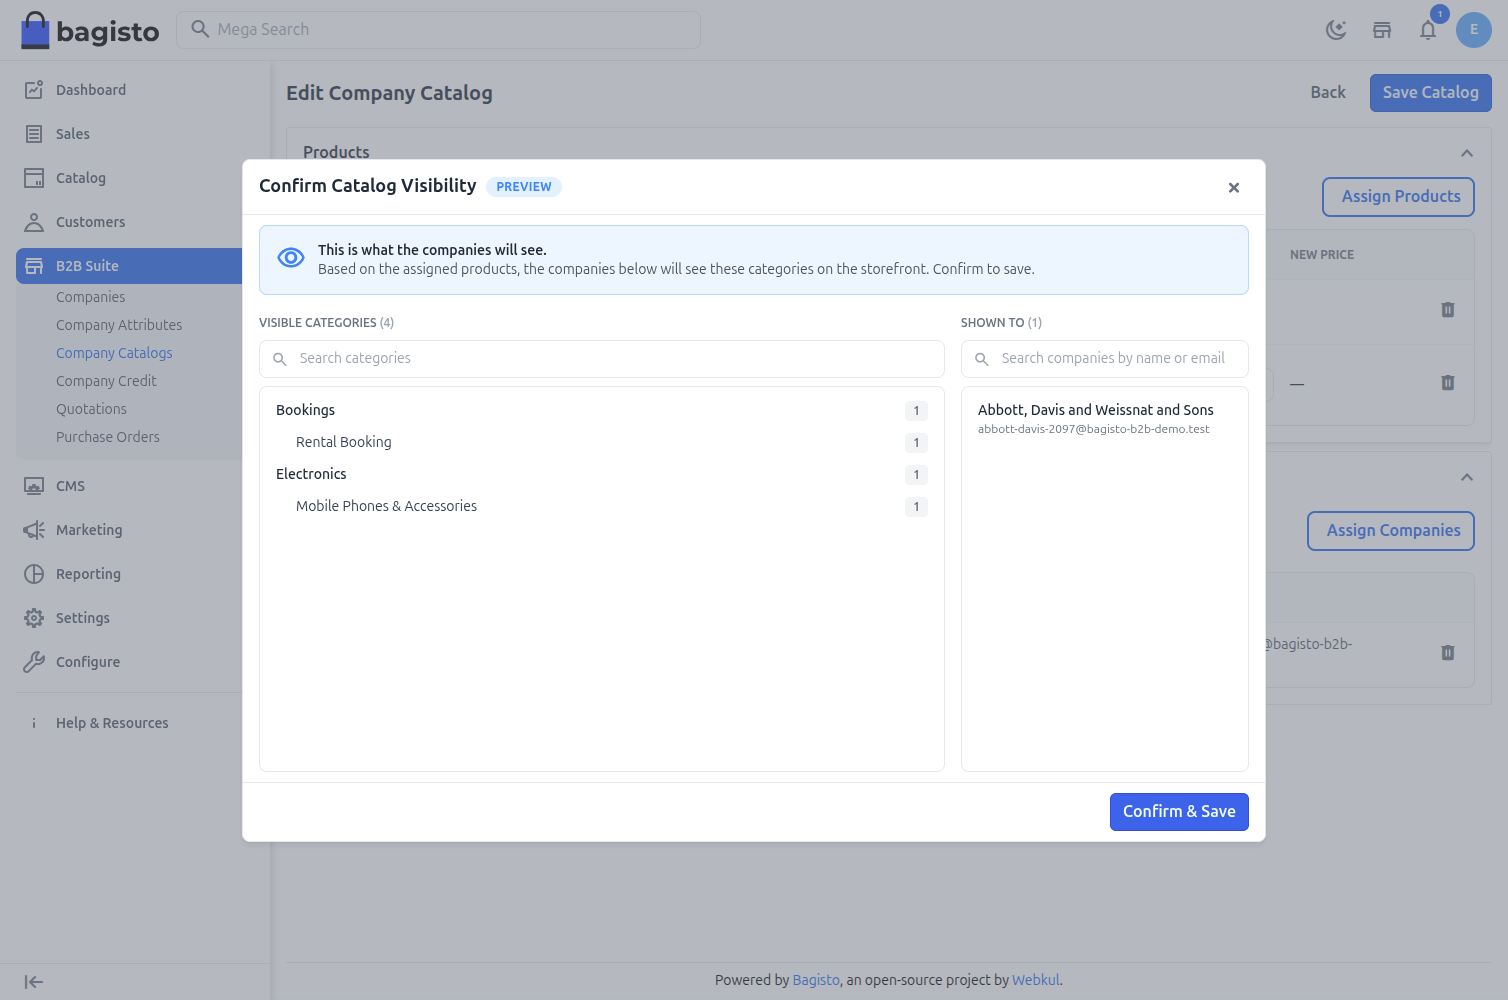Click the search icon in companies field
Viewport: 1508px width, 1000px height.
tap(982, 359)
